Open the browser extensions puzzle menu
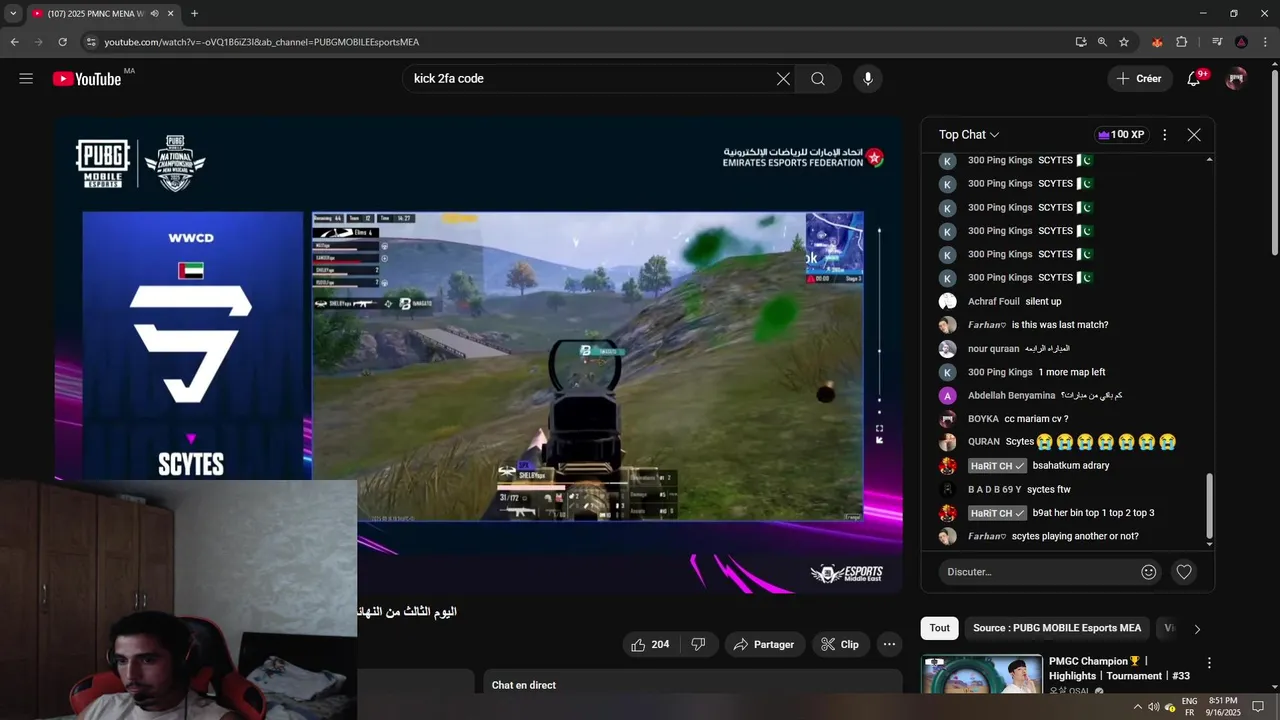The width and height of the screenshot is (1280, 720). pos(1182,42)
